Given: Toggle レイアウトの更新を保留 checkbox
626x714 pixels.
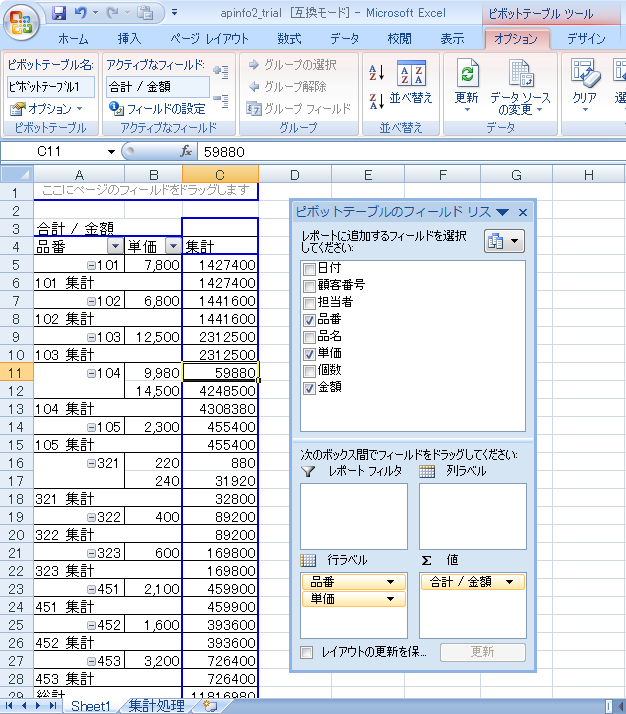Looking at the screenshot, I should [x=308, y=652].
